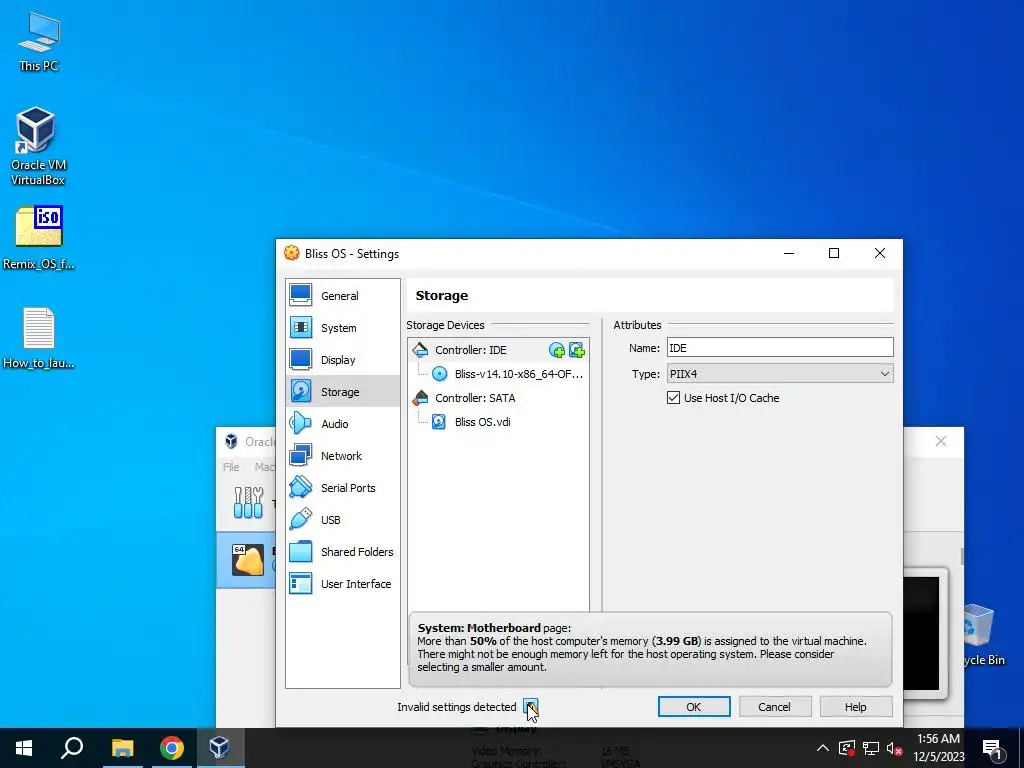1024x768 pixels.
Task: Go to the Audio settings page
Action: coord(342,424)
